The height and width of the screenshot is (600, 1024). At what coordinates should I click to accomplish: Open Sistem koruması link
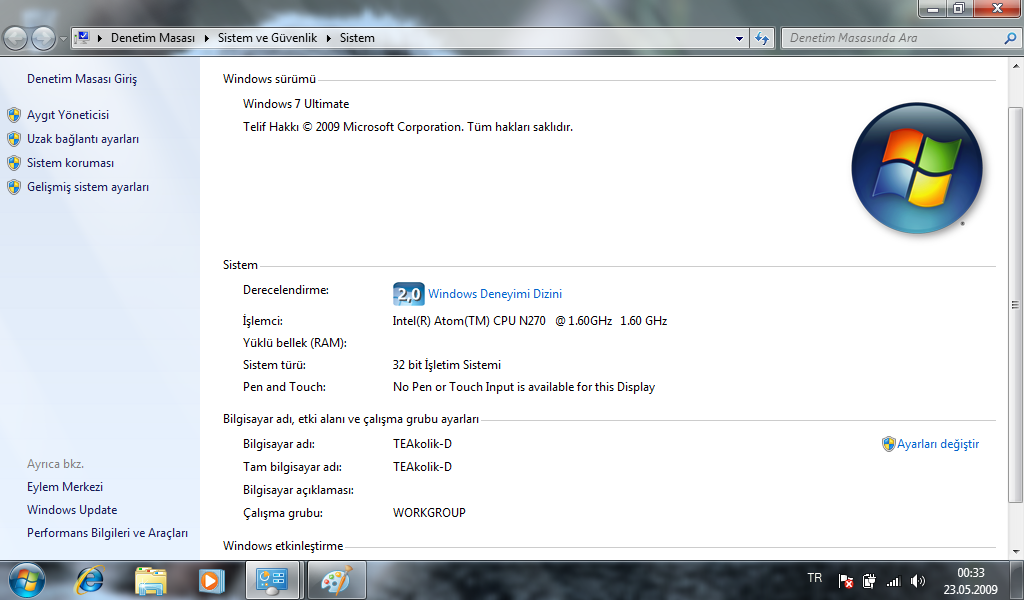click(x=71, y=163)
